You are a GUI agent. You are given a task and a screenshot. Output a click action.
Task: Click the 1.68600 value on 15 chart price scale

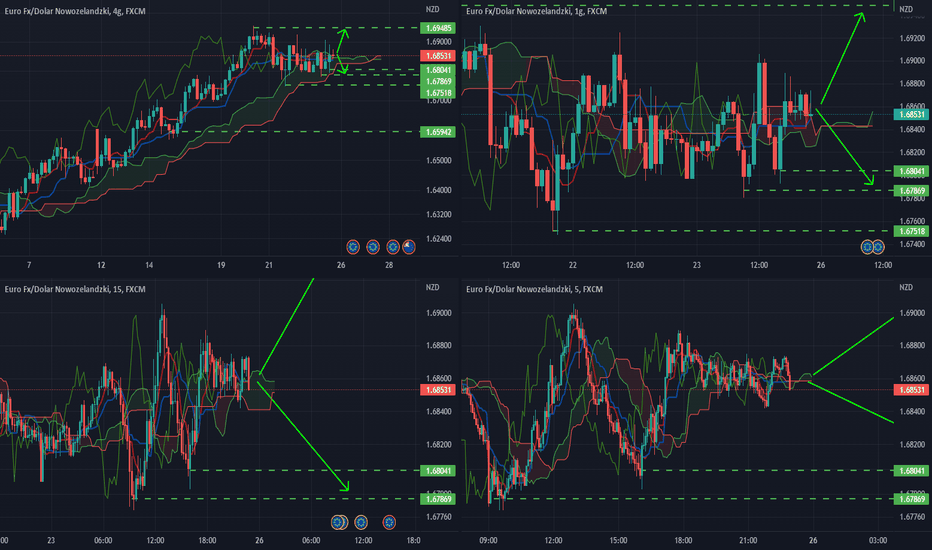439,378
